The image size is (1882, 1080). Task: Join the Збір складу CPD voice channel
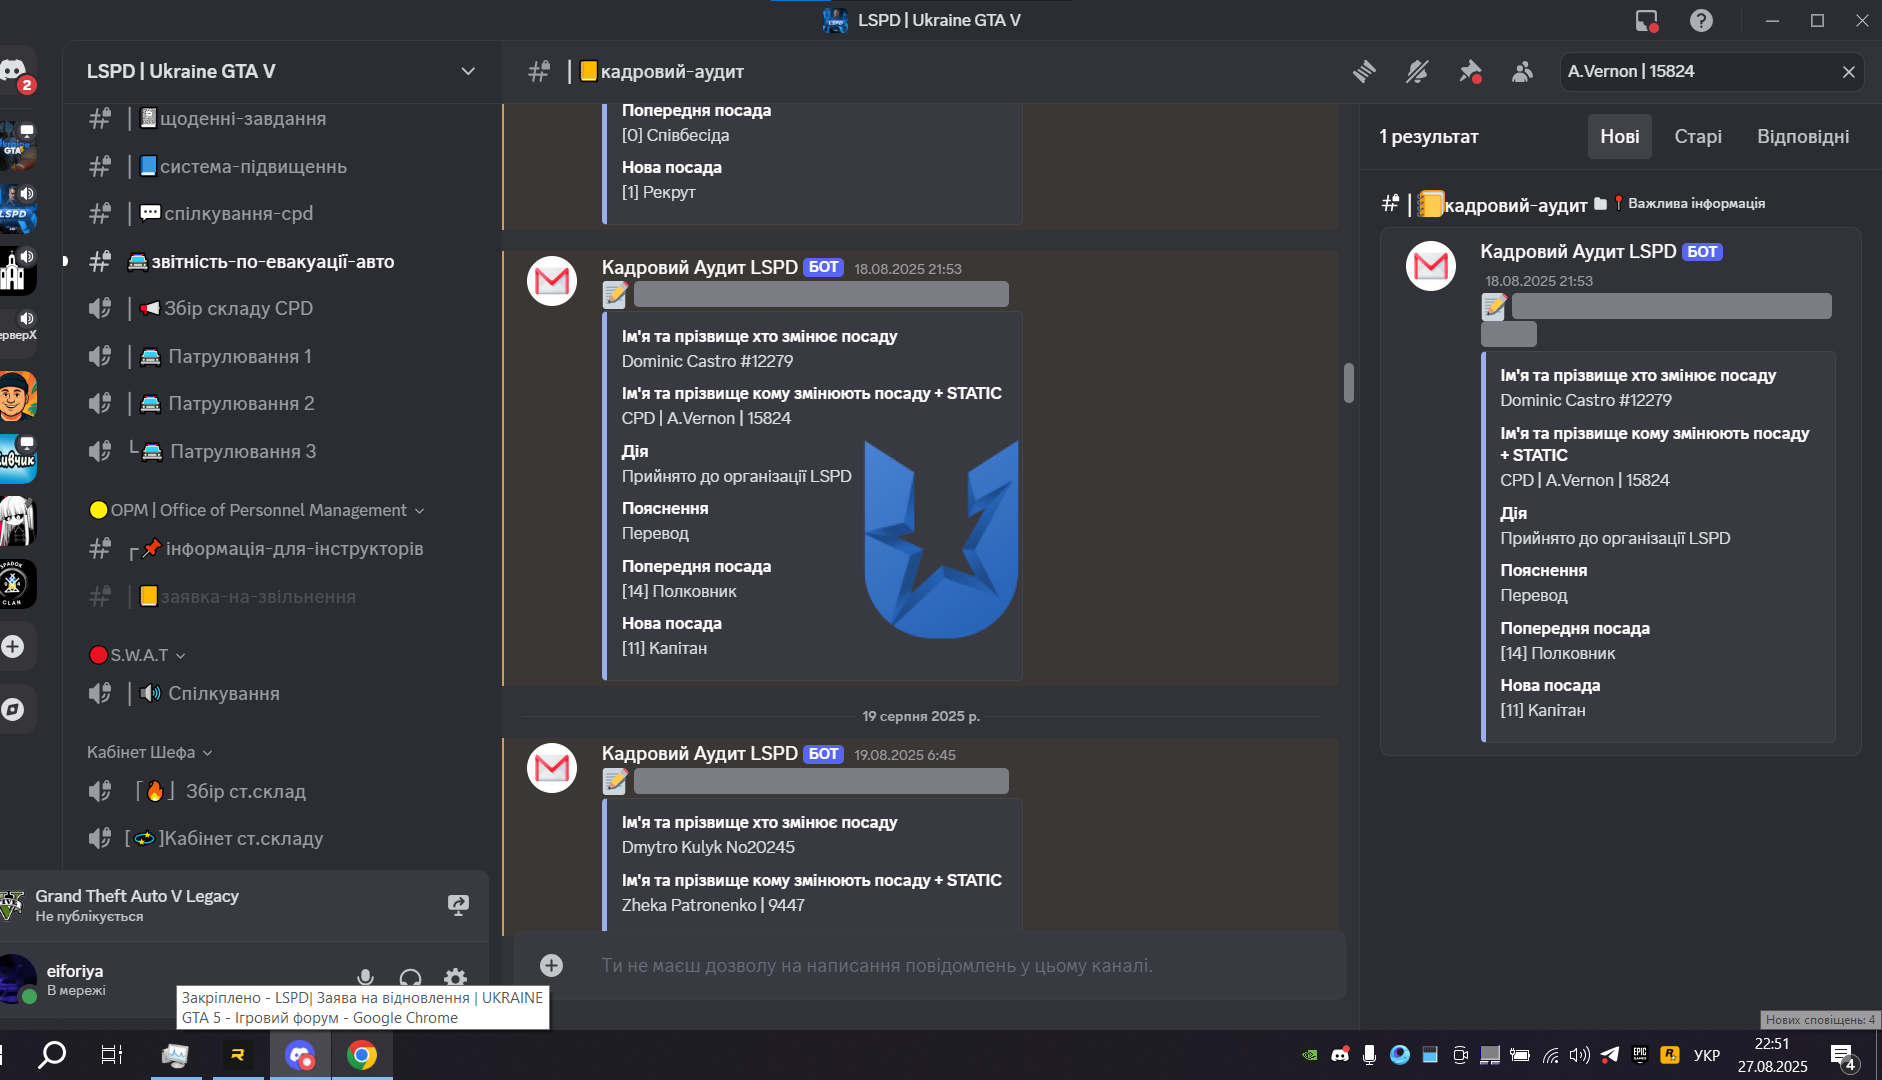[x=281, y=308]
